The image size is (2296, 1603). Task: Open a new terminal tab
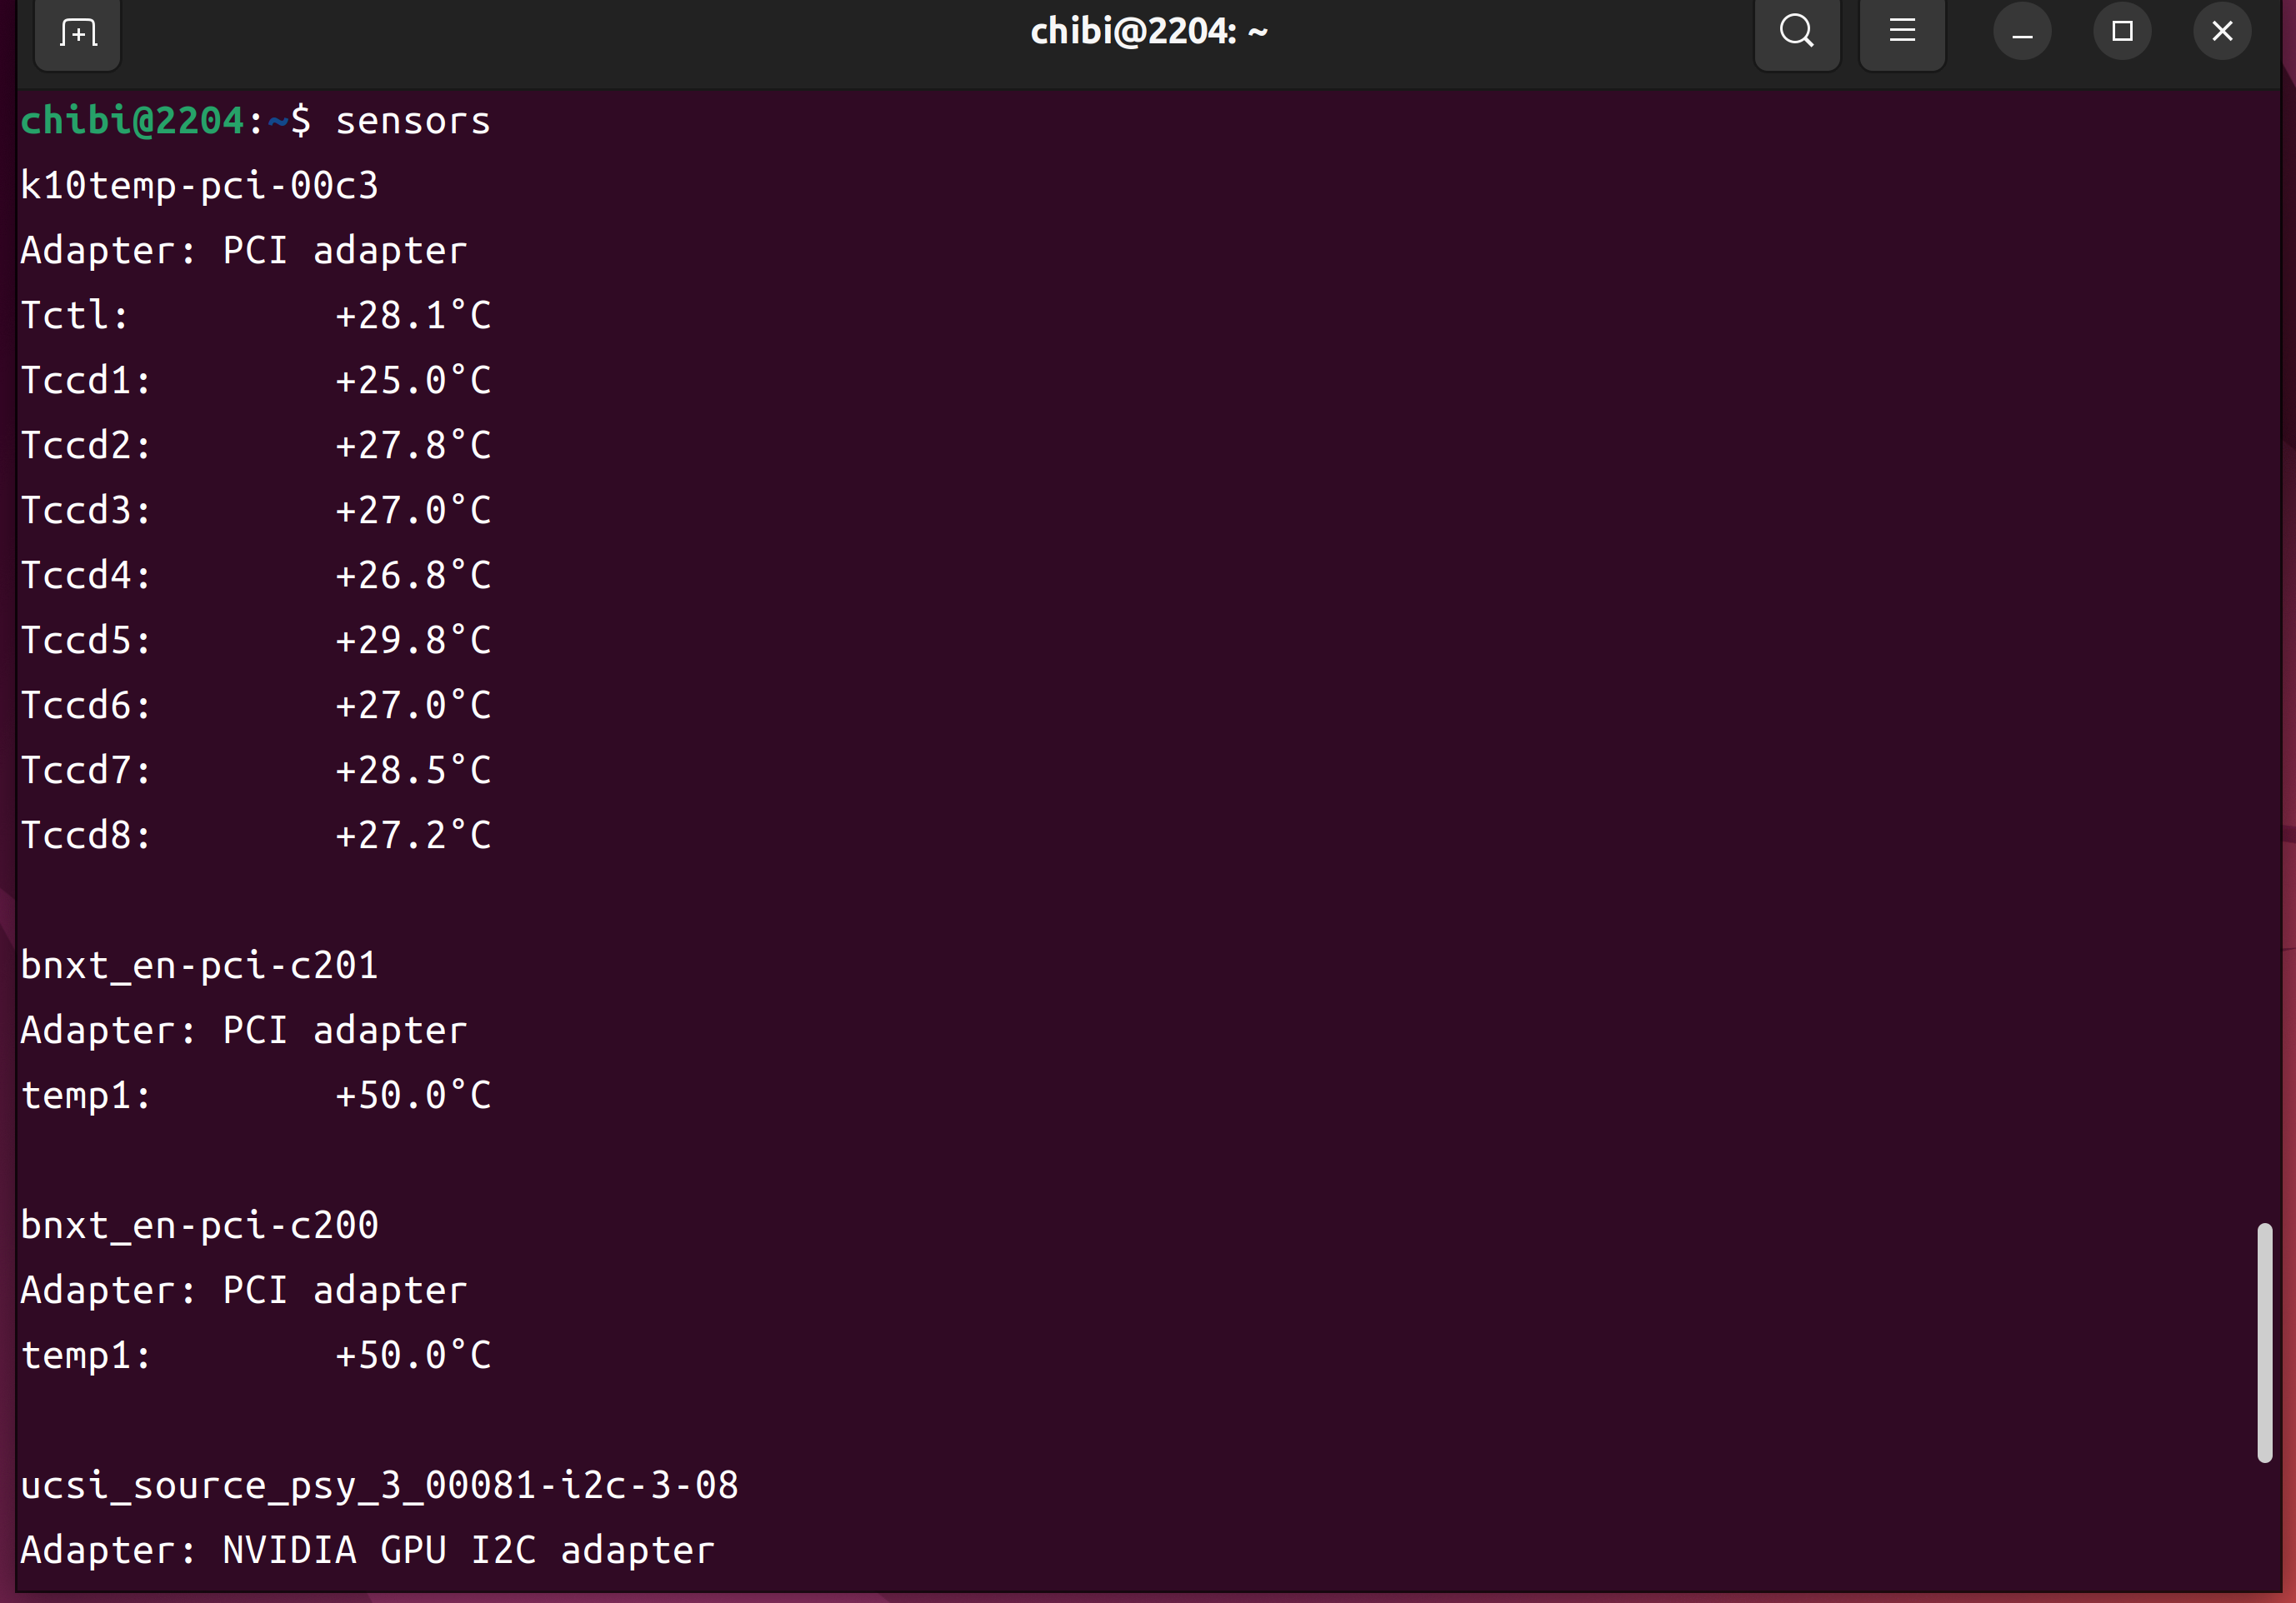pyautogui.click(x=77, y=33)
